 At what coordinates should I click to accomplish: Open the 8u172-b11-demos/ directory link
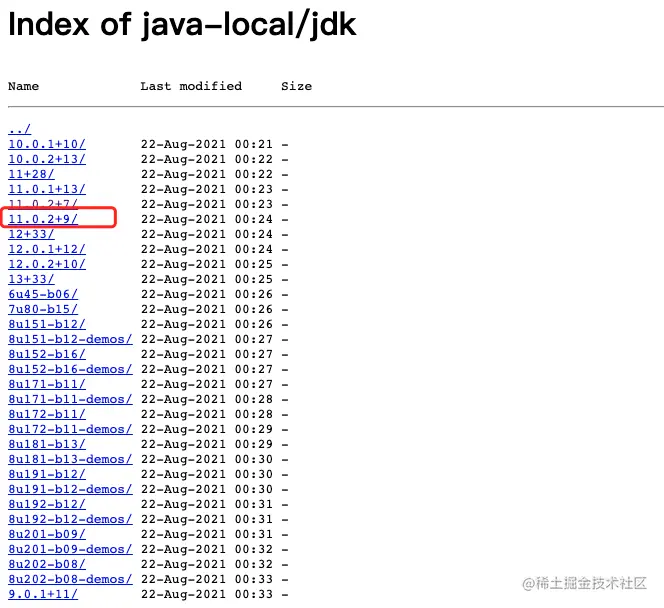point(70,429)
